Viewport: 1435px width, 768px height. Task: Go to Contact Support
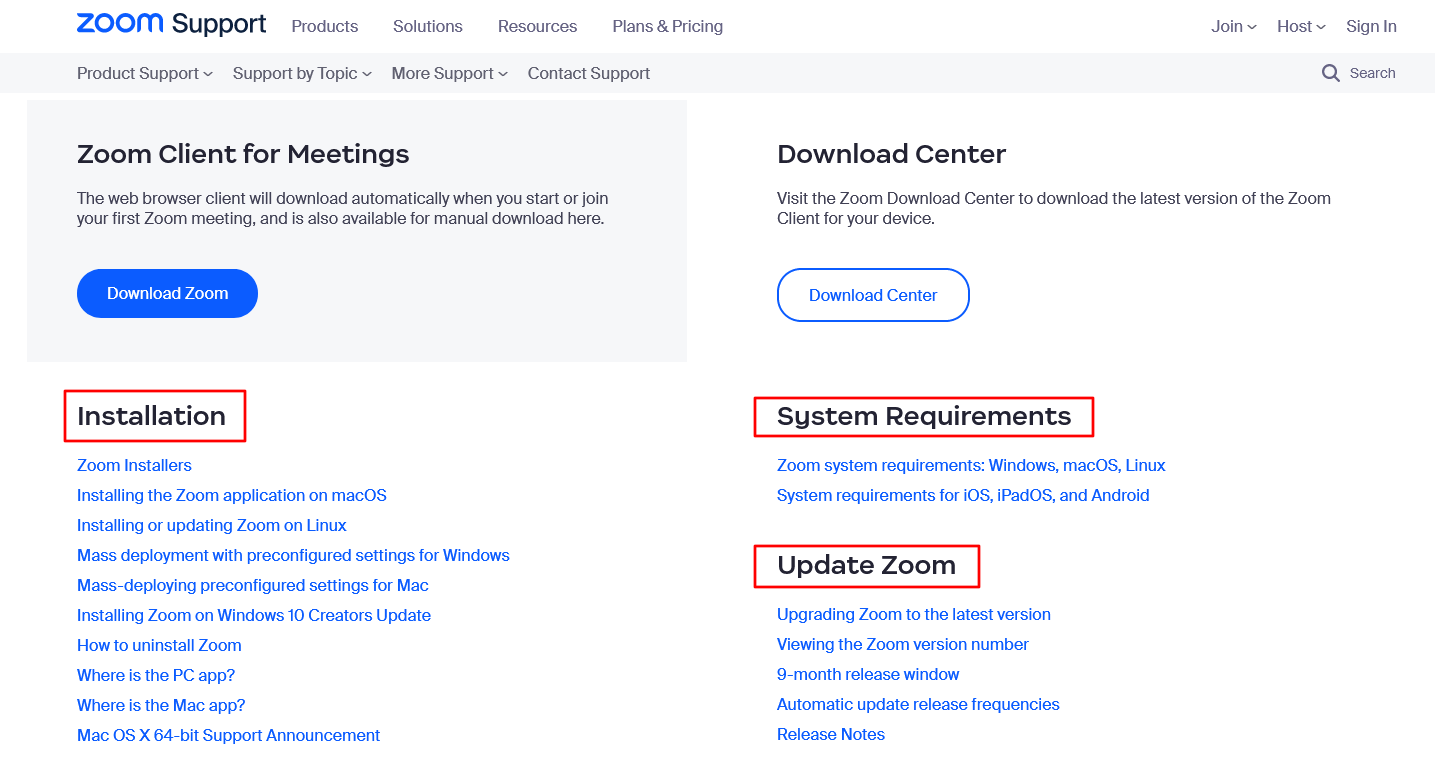pyautogui.click(x=588, y=73)
